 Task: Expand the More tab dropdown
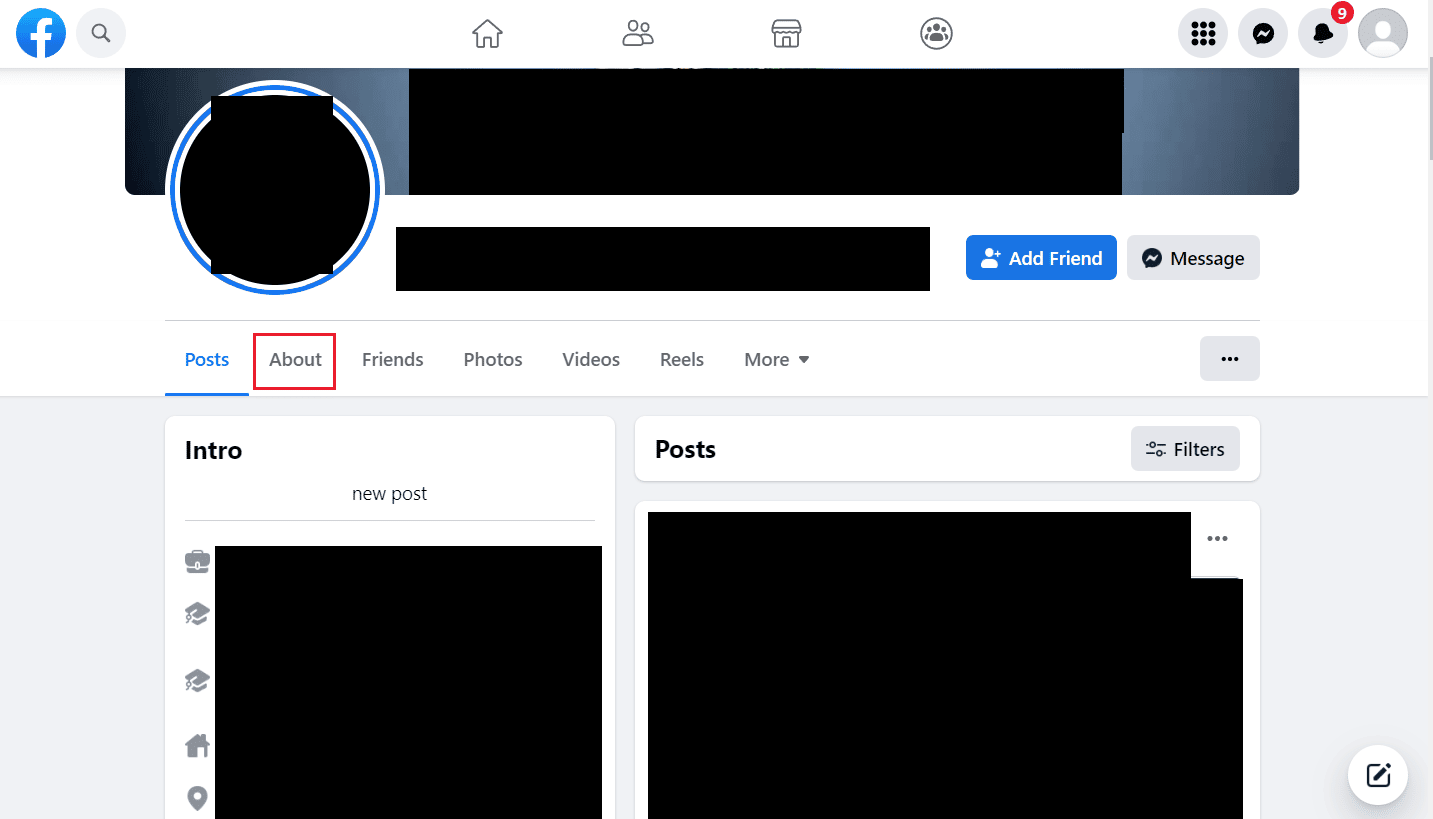777,360
